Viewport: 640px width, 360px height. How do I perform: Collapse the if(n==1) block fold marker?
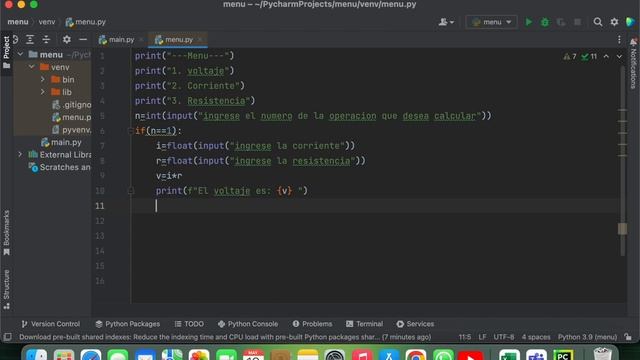click(131, 131)
